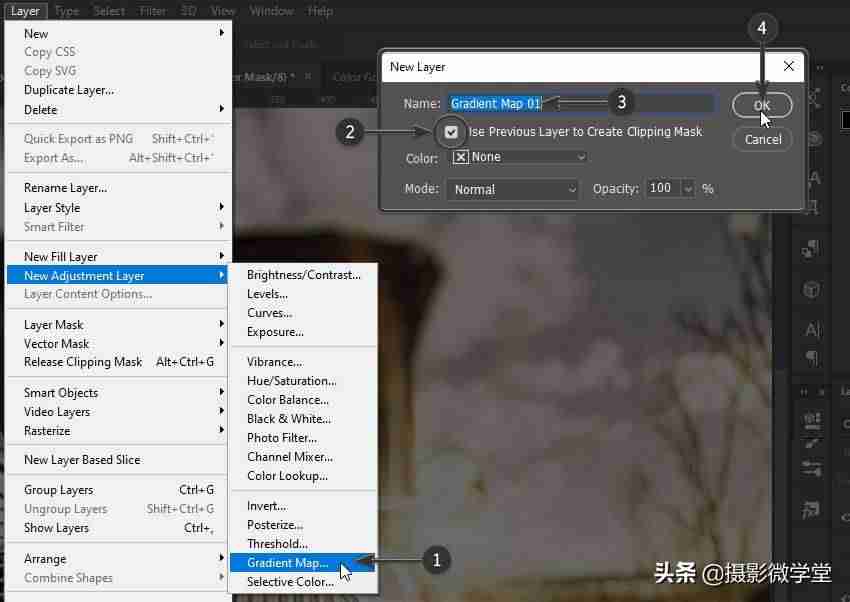Click Group Layers menu entry
The height and width of the screenshot is (602, 850).
(x=117, y=490)
